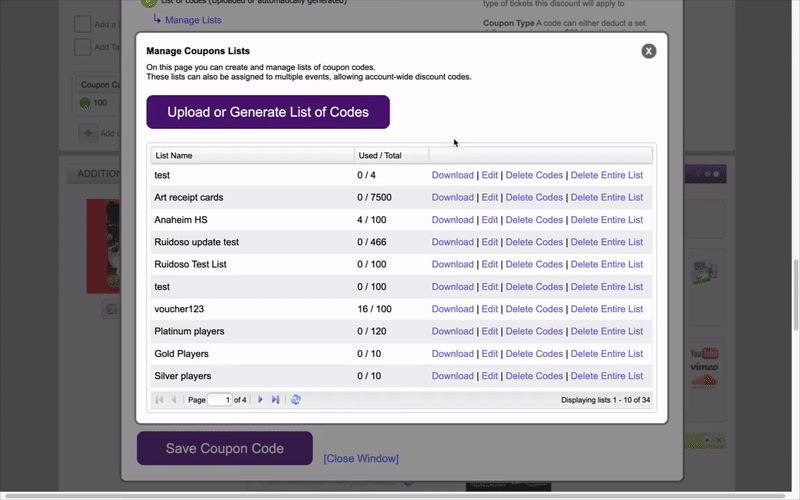This screenshot has height=500, width=800.
Task: Delete entire Ruidoso update test list
Action: (x=607, y=242)
